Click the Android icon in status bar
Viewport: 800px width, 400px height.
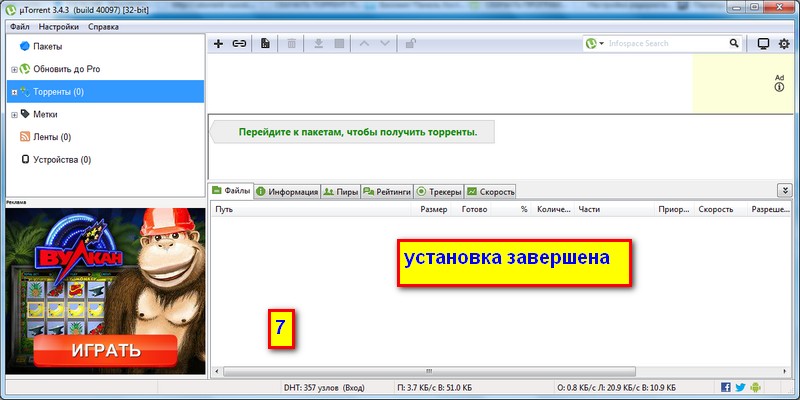pyautogui.click(x=756, y=387)
